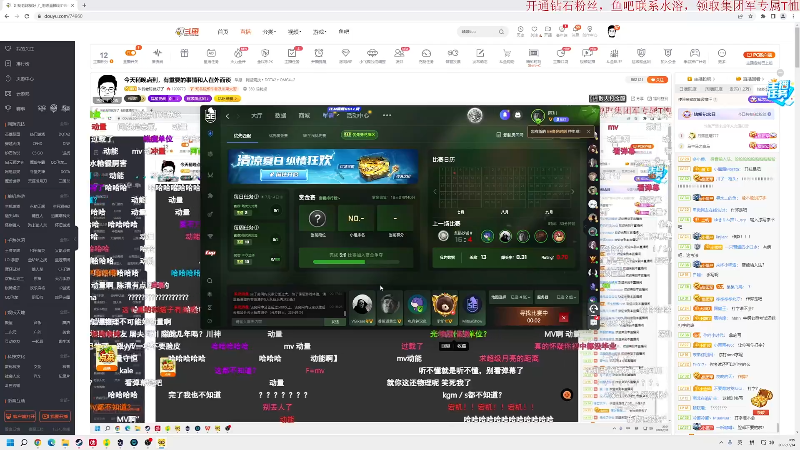800x450 pixels.
Task: Open the watch history clock icon in header
Action: click(x=520, y=30)
